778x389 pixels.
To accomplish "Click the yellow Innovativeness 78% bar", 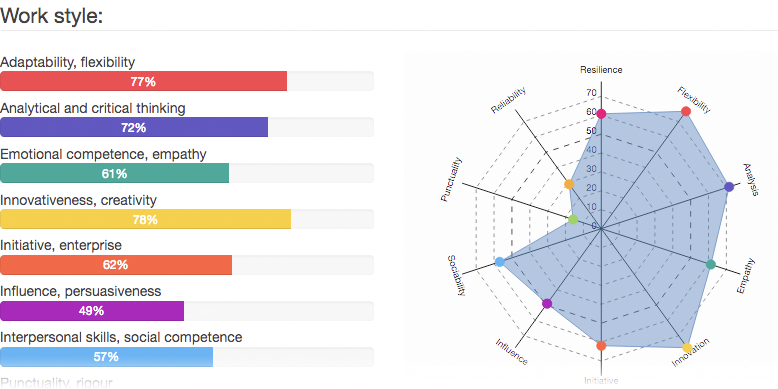I will click(145, 219).
